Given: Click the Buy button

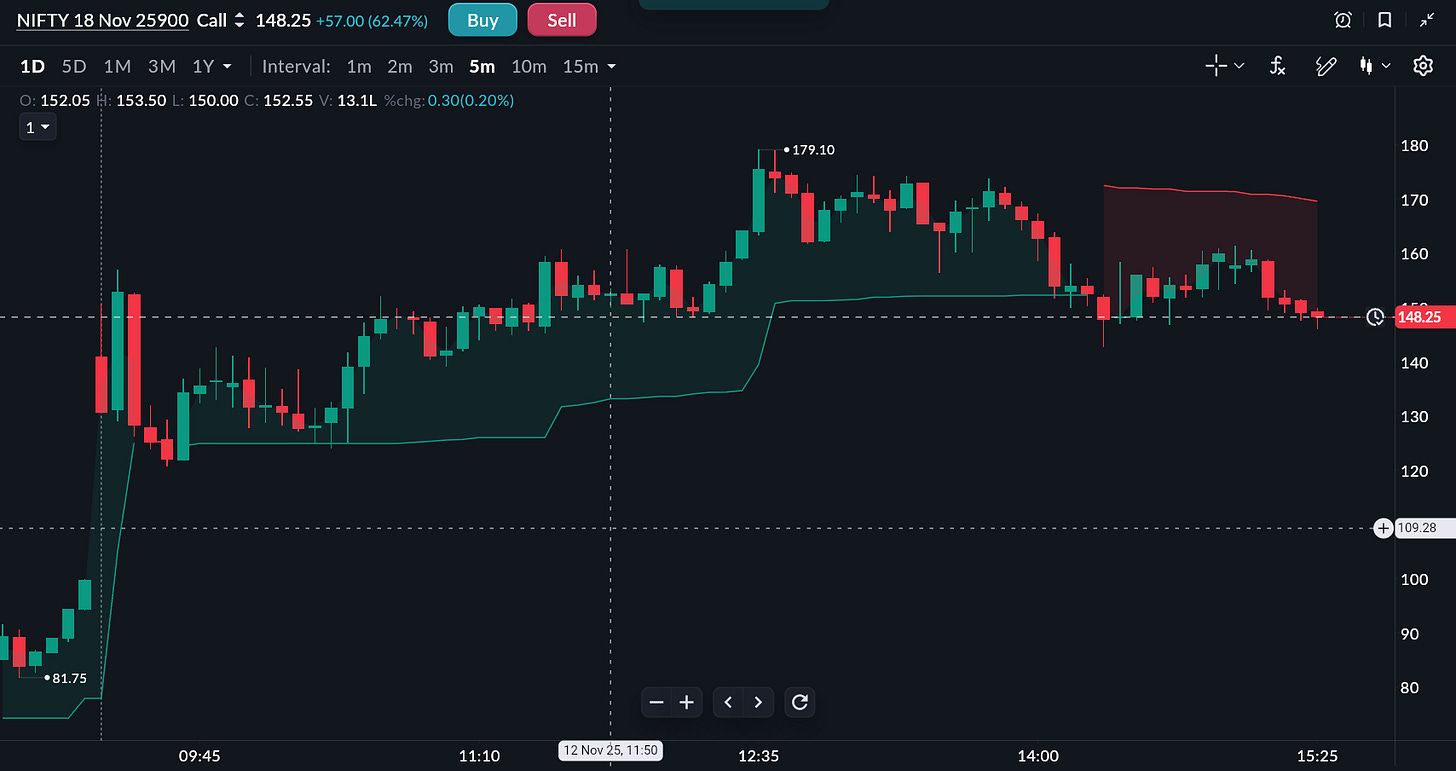Looking at the screenshot, I should [x=482, y=20].
